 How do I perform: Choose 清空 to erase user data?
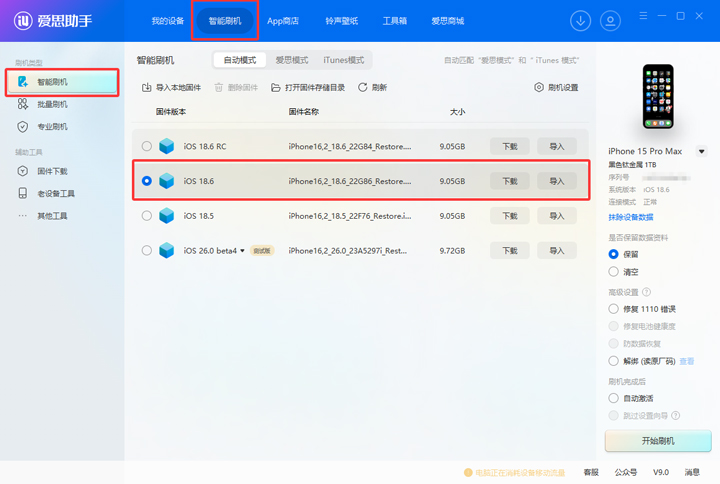(x=614, y=271)
